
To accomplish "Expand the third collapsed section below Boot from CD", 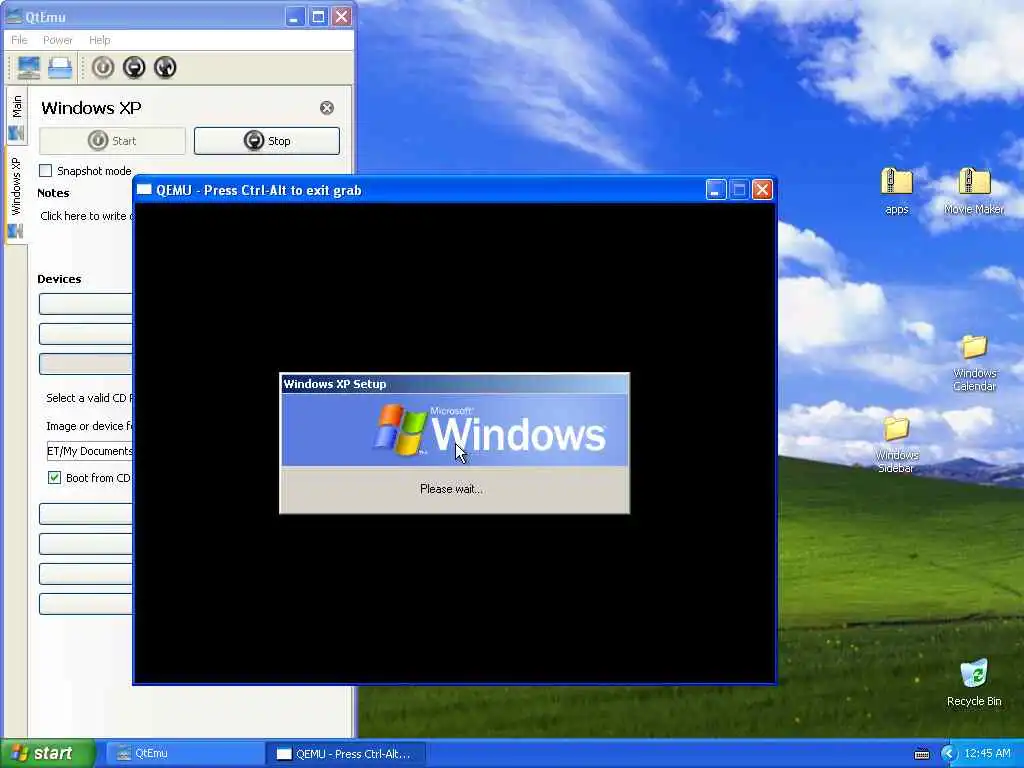I will (86, 574).
